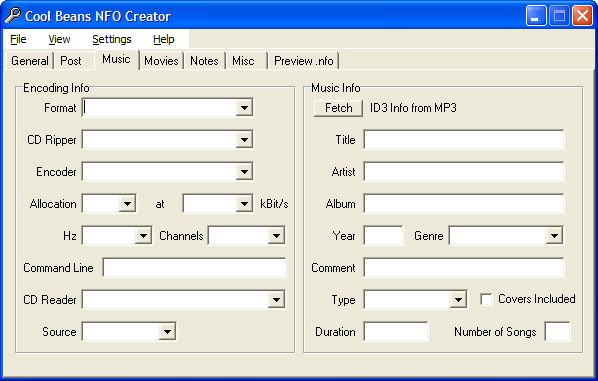Click the Comment text field
598x381 pixels.
[x=464, y=268]
